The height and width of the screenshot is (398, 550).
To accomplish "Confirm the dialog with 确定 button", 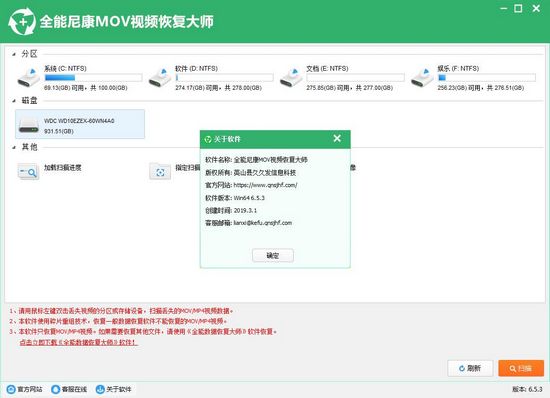I will click(273, 256).
